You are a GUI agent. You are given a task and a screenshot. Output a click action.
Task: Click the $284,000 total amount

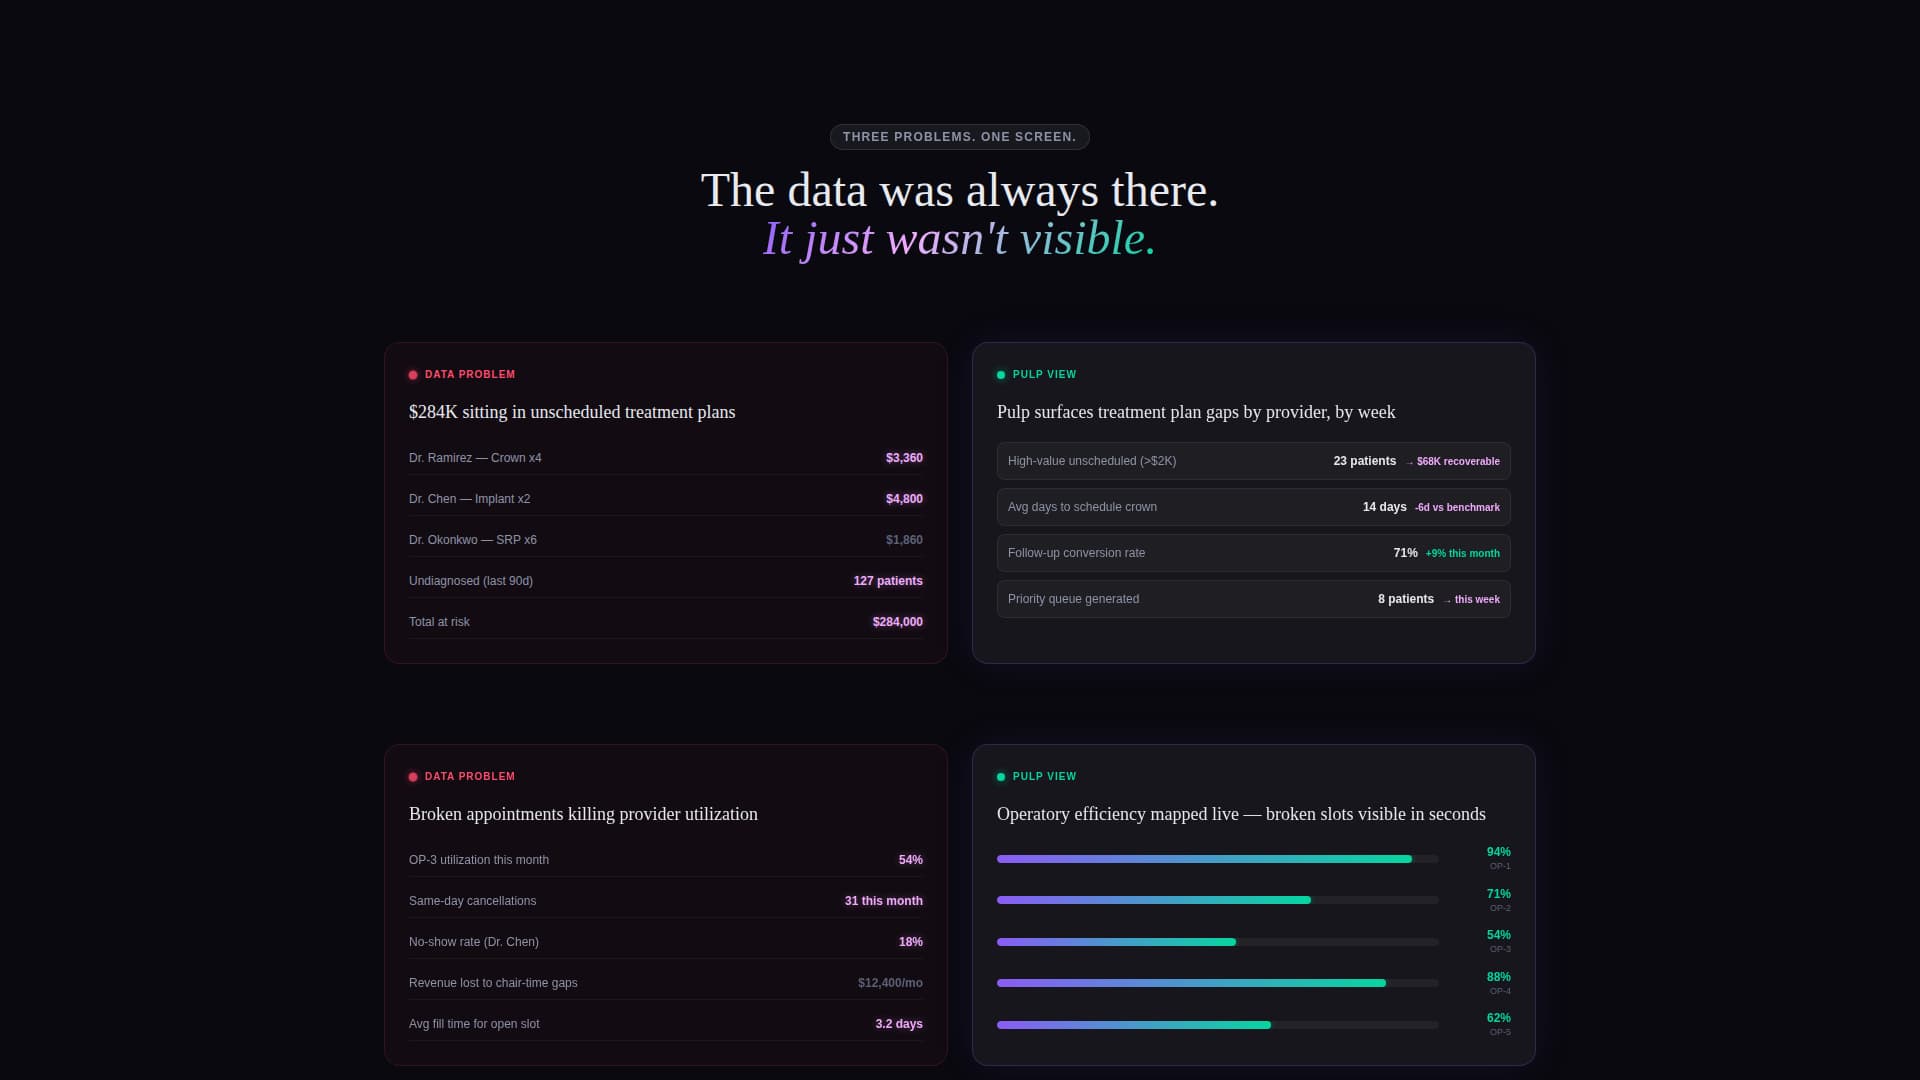(897, 622)
